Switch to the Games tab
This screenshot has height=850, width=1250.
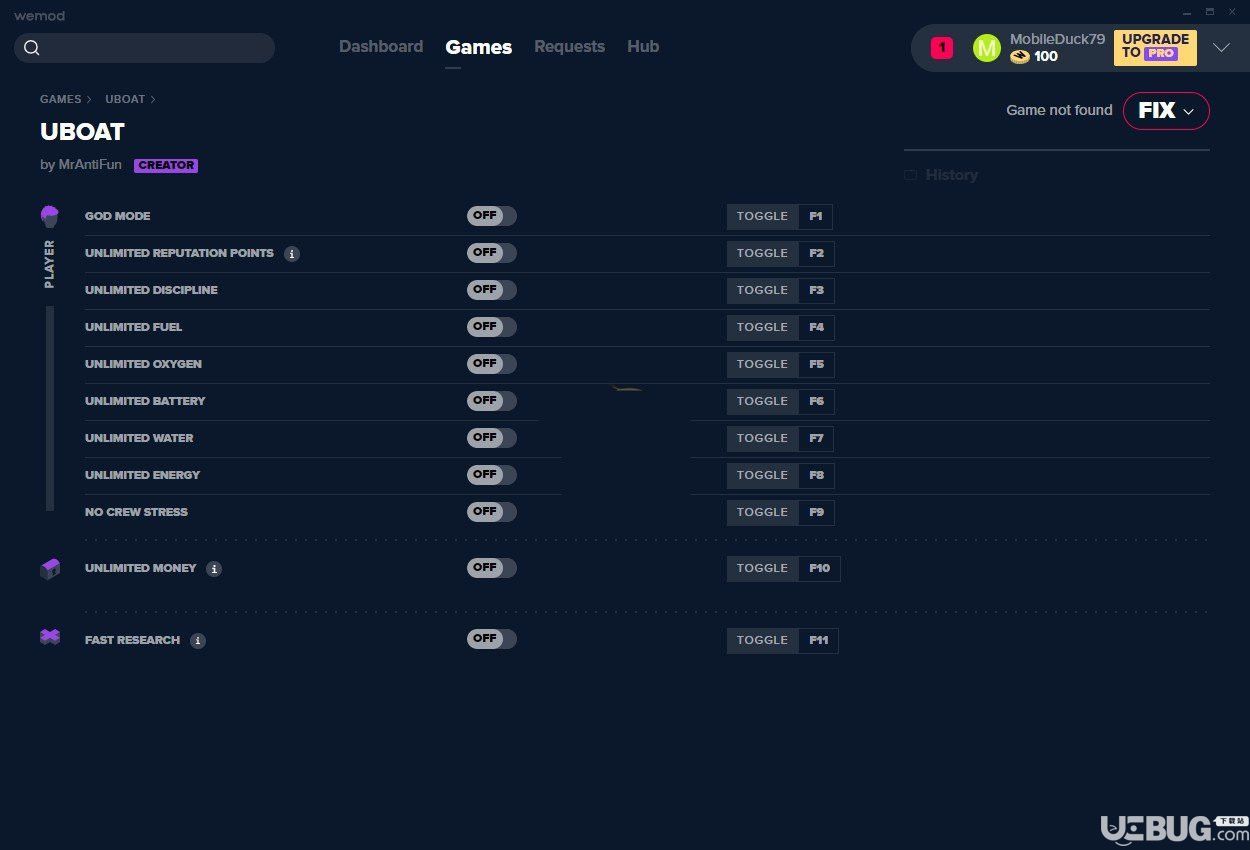pos(479,47)
